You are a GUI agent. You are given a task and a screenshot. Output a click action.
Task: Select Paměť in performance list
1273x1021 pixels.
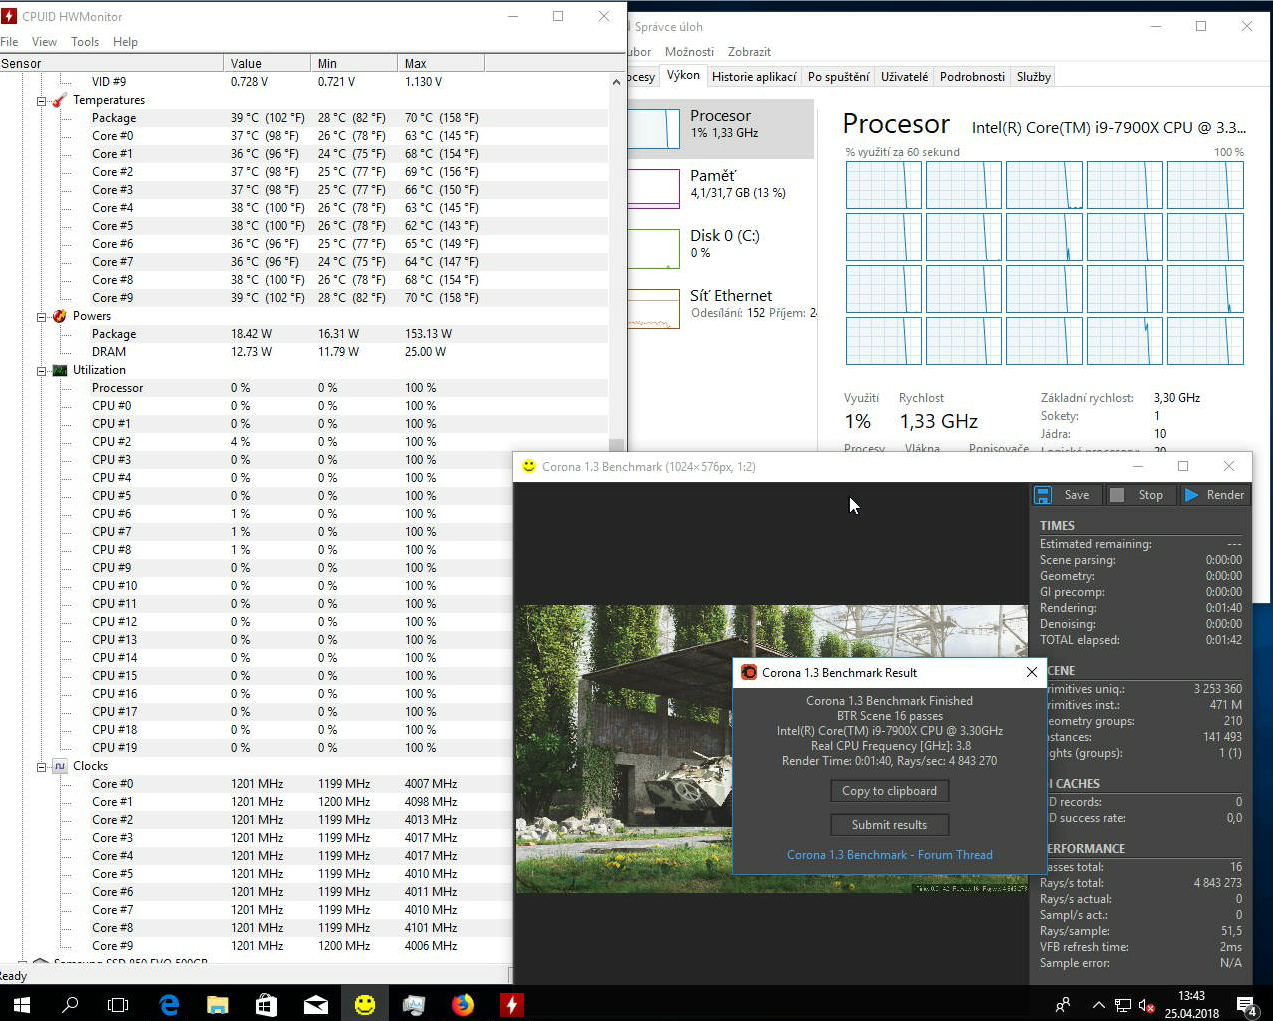click(720, 187)
